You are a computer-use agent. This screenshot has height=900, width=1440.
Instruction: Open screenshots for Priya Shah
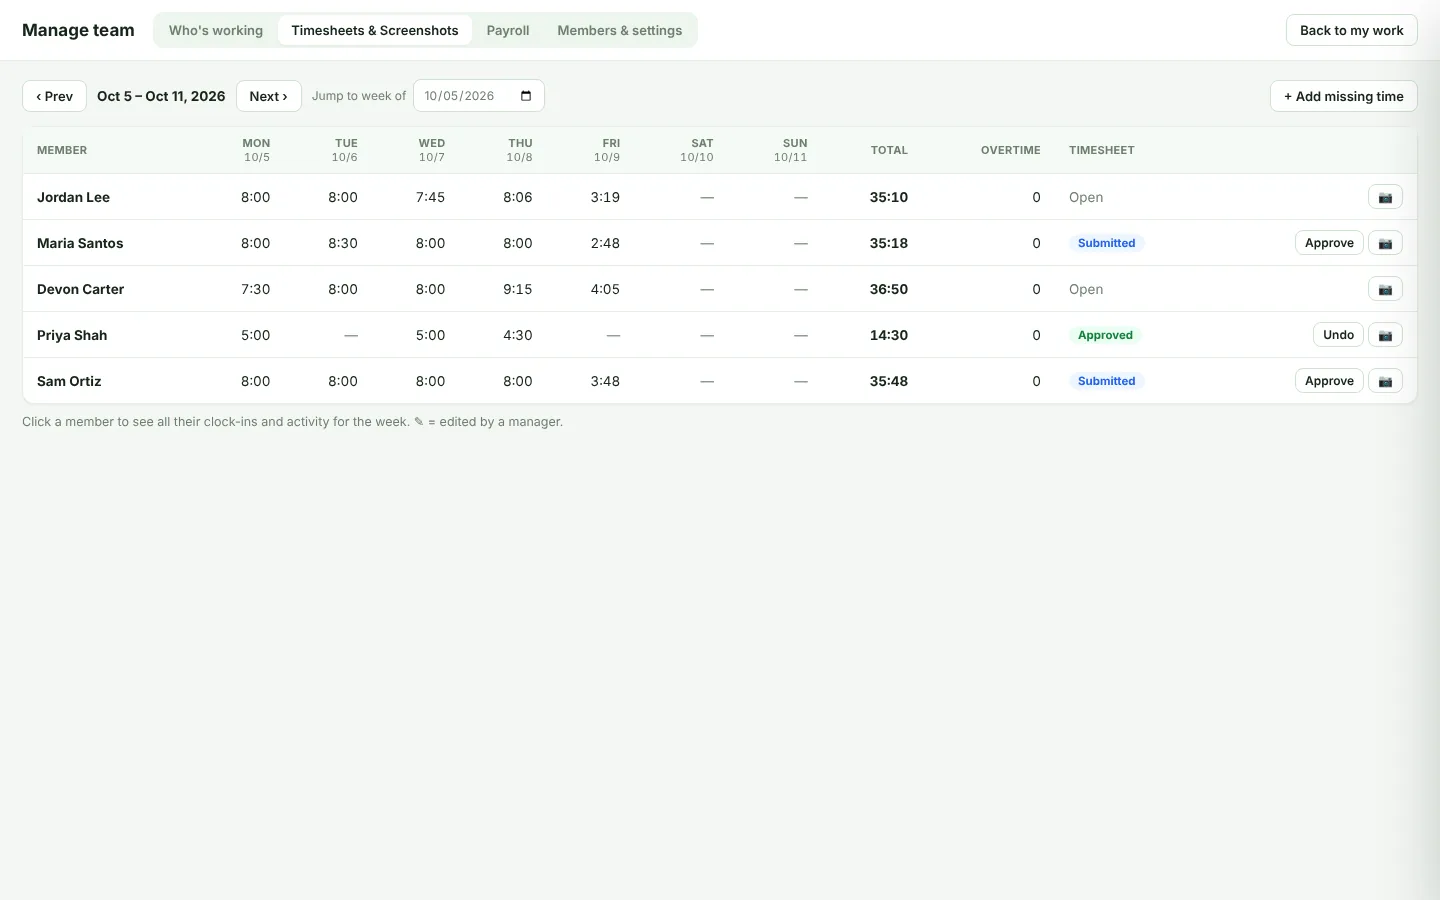click(x=1385, y=335)
